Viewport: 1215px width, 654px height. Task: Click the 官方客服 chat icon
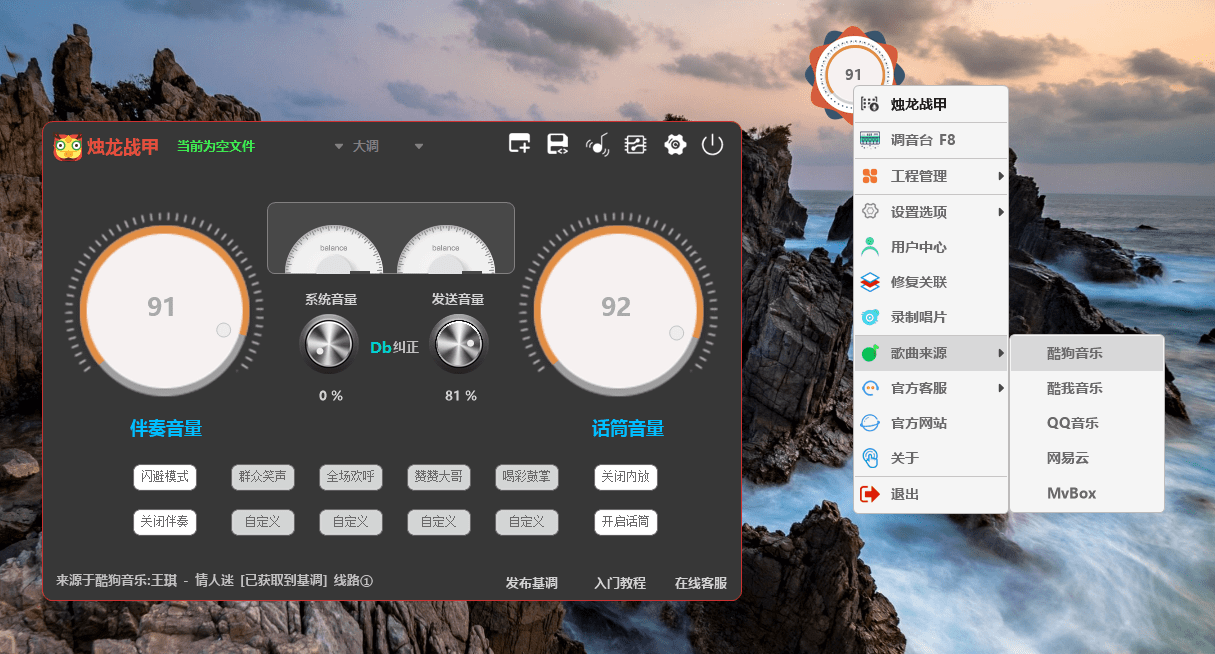click(870, 388)
